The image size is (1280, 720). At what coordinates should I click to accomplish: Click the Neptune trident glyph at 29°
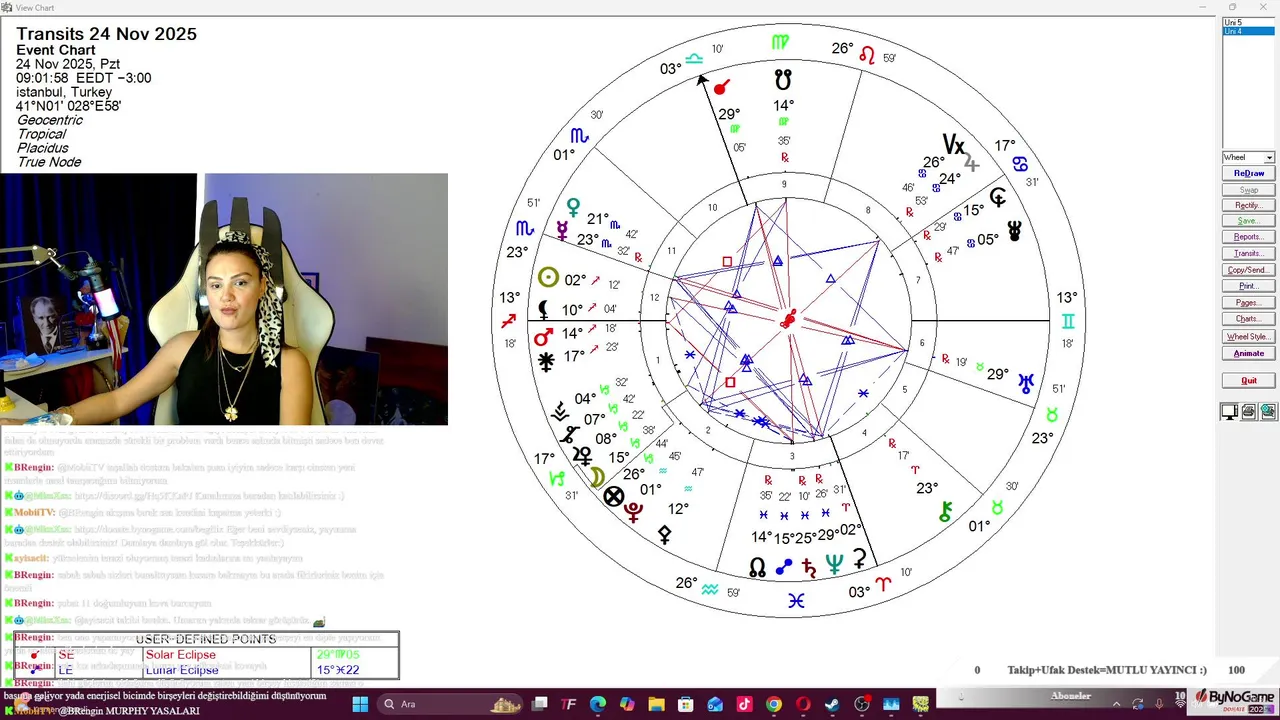[834, 565]
